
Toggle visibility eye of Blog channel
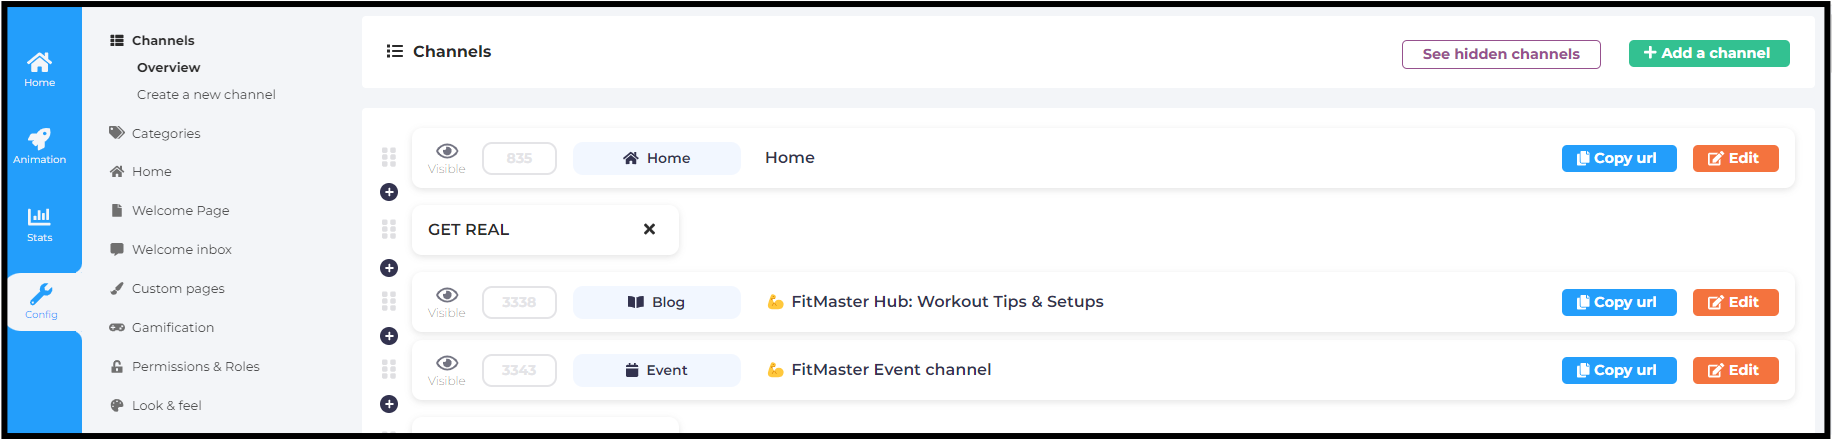447,296
